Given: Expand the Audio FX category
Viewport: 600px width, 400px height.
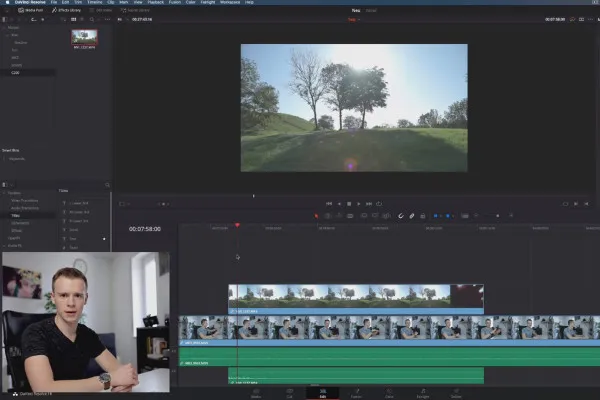Looking at the screenshot, I should [4, 245].
